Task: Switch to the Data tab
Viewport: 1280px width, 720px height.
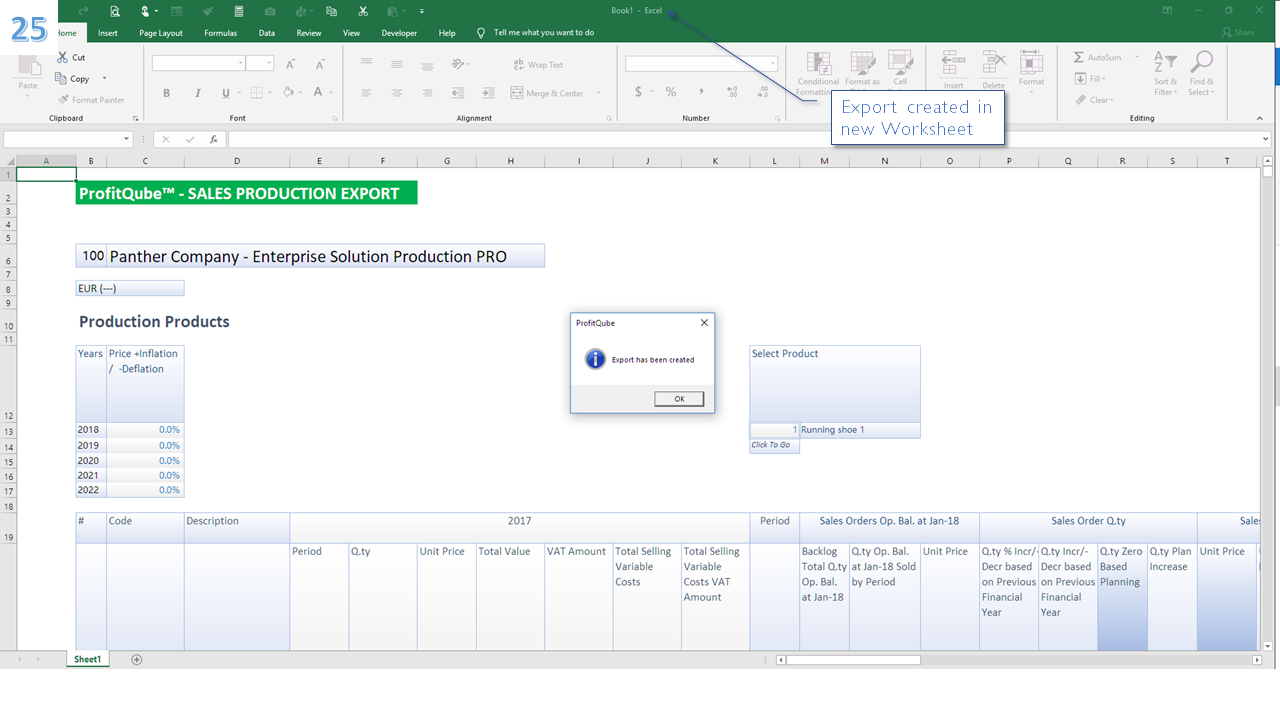Action: [x=267, y=33]
